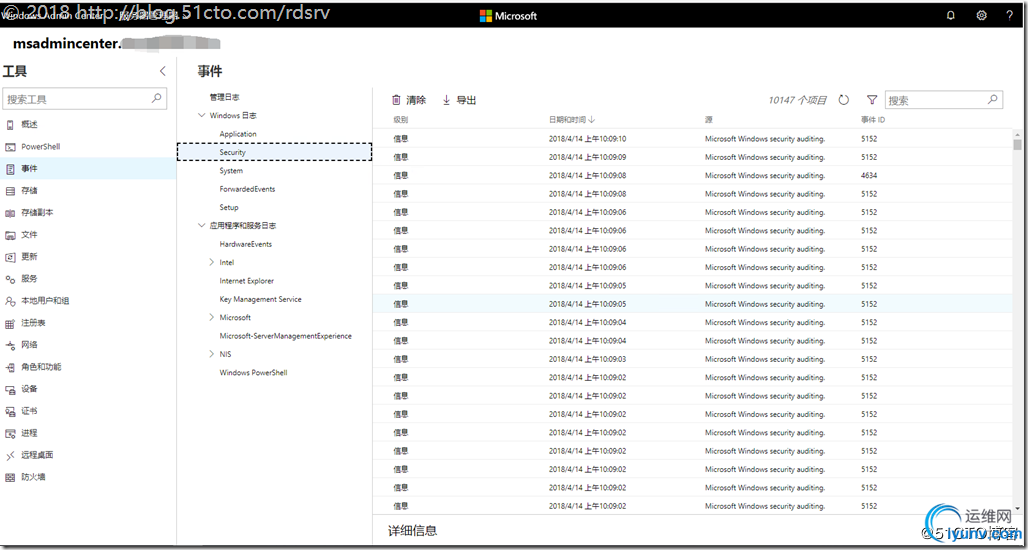Sort by 日期和时间 column header

[571, 120]
